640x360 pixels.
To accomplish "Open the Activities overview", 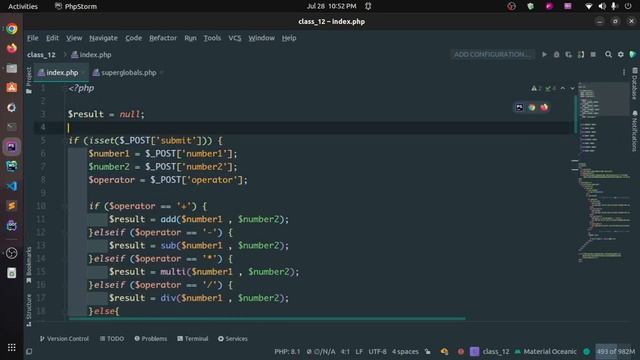I will [23, 6].
